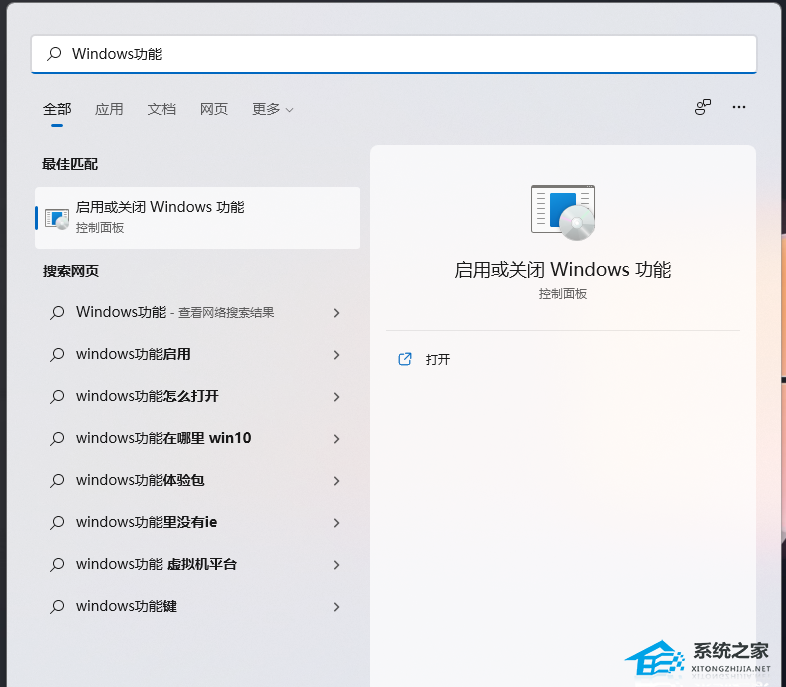Viewport: 786px width, 687px height.
Task: Click the open-external icon next to 打开
Action: (x=405, y=359)
